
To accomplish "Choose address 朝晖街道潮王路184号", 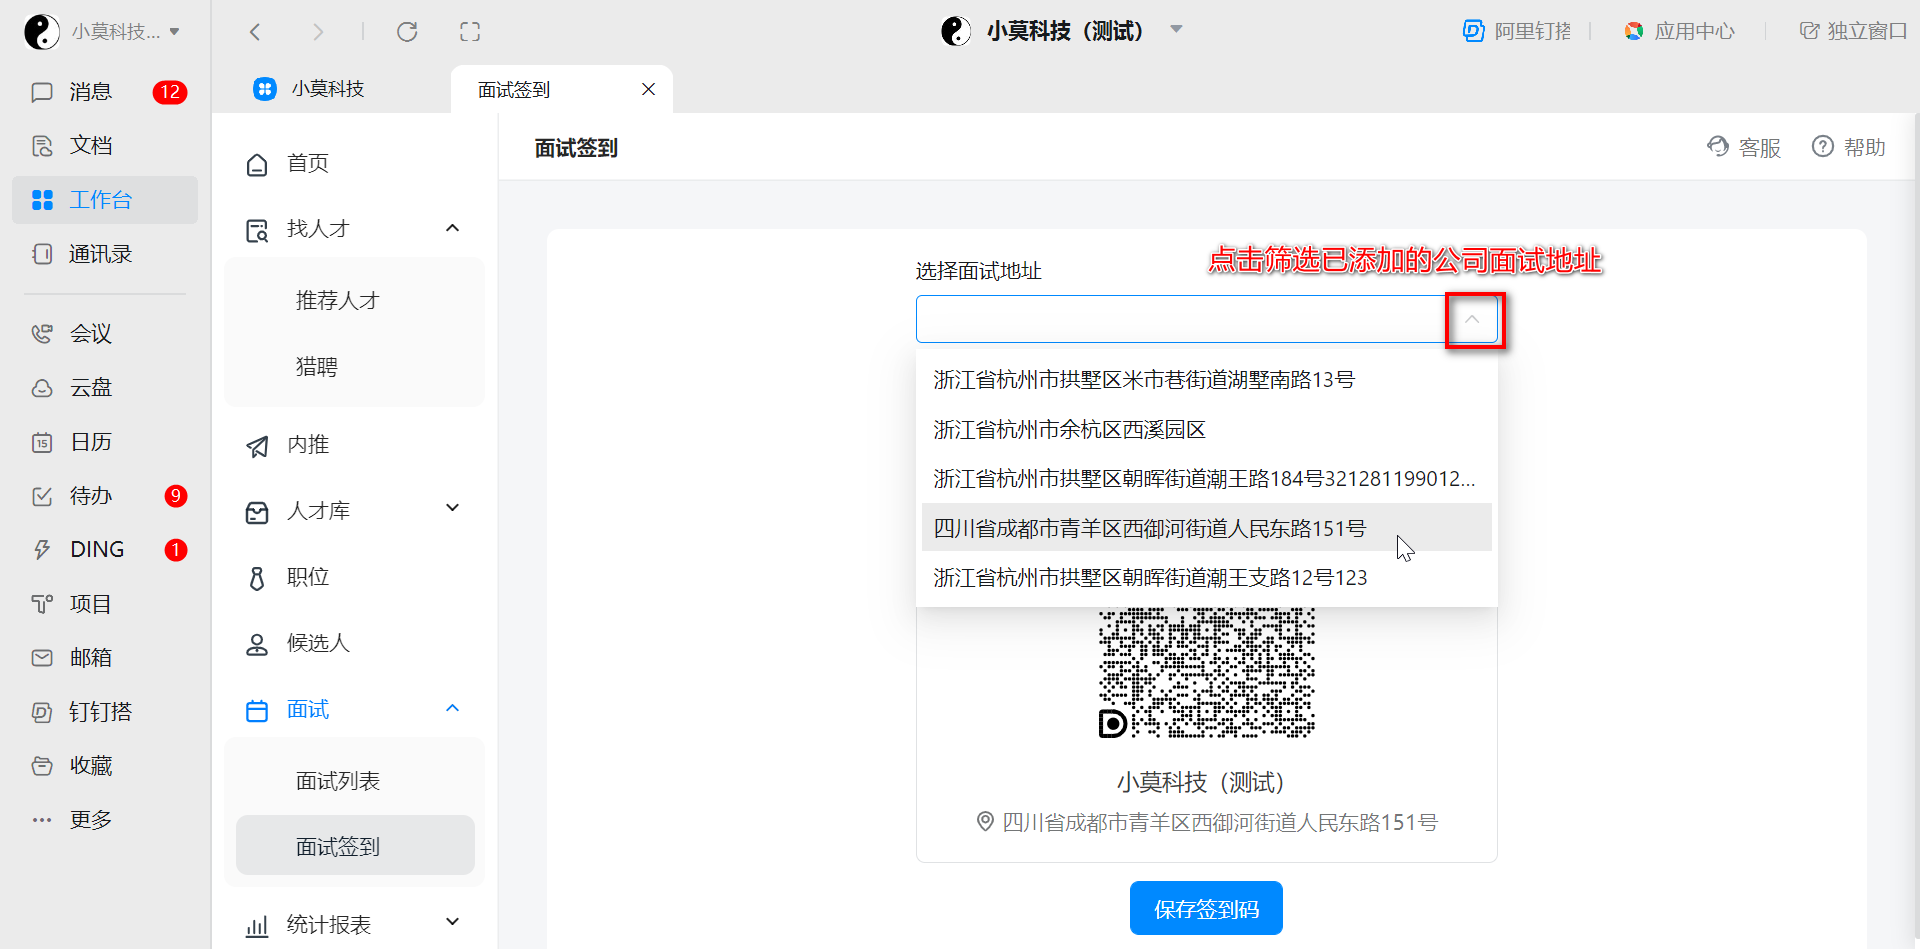I will click(1206, 478).
